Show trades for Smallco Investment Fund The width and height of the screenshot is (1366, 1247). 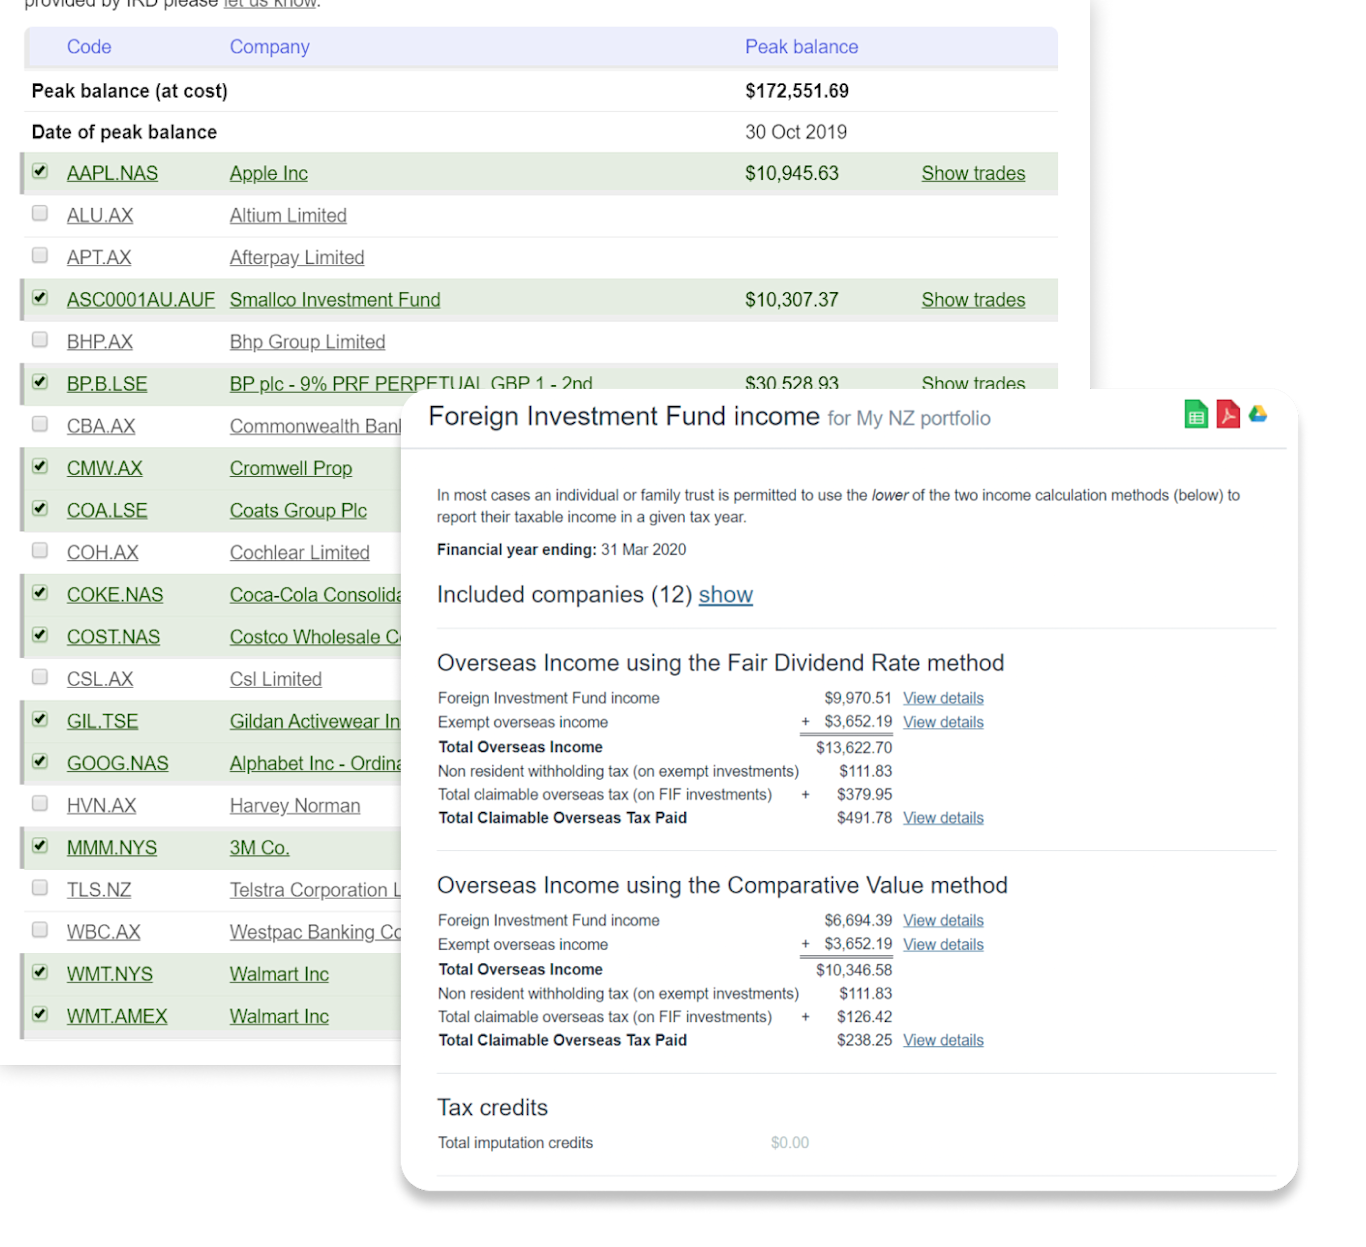(x=973, y=300)
